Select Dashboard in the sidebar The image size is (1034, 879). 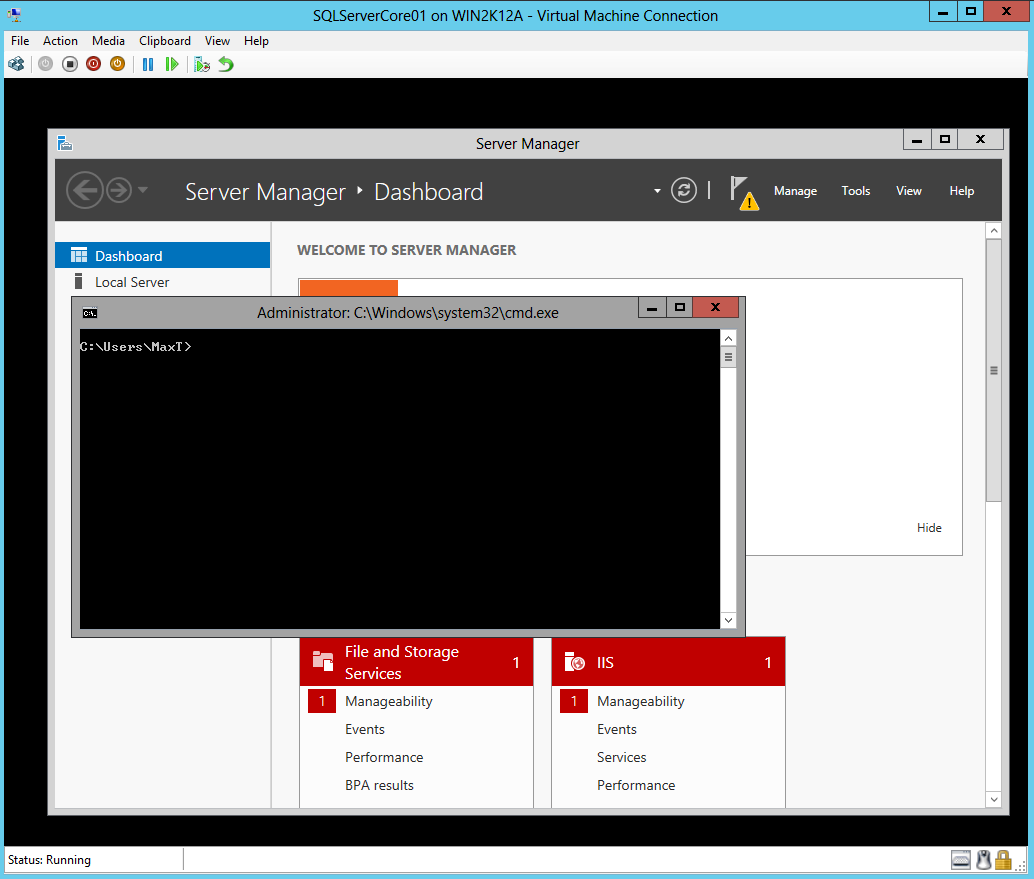(162, 255)
